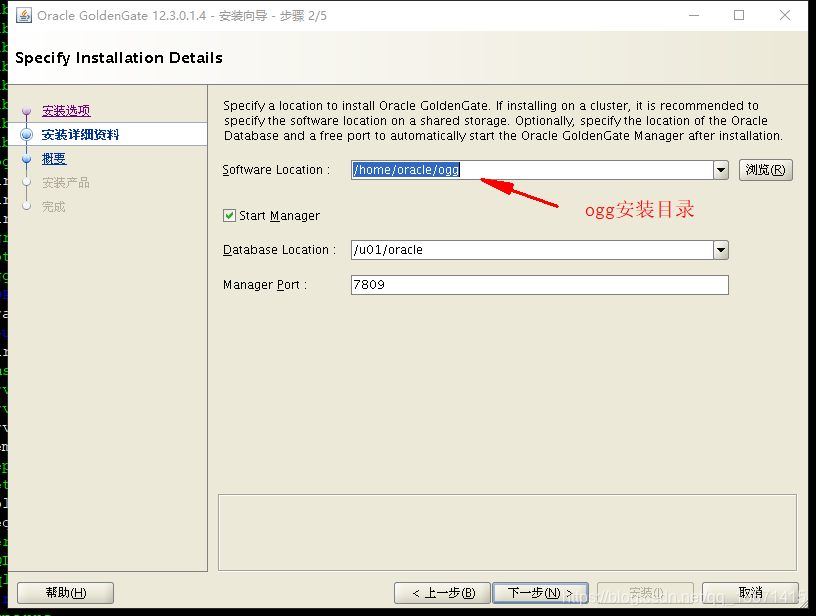Viewport: 816px width, 616px height.
Task: Open the Database Location dropdown
Action: click(x=722, y=249)
